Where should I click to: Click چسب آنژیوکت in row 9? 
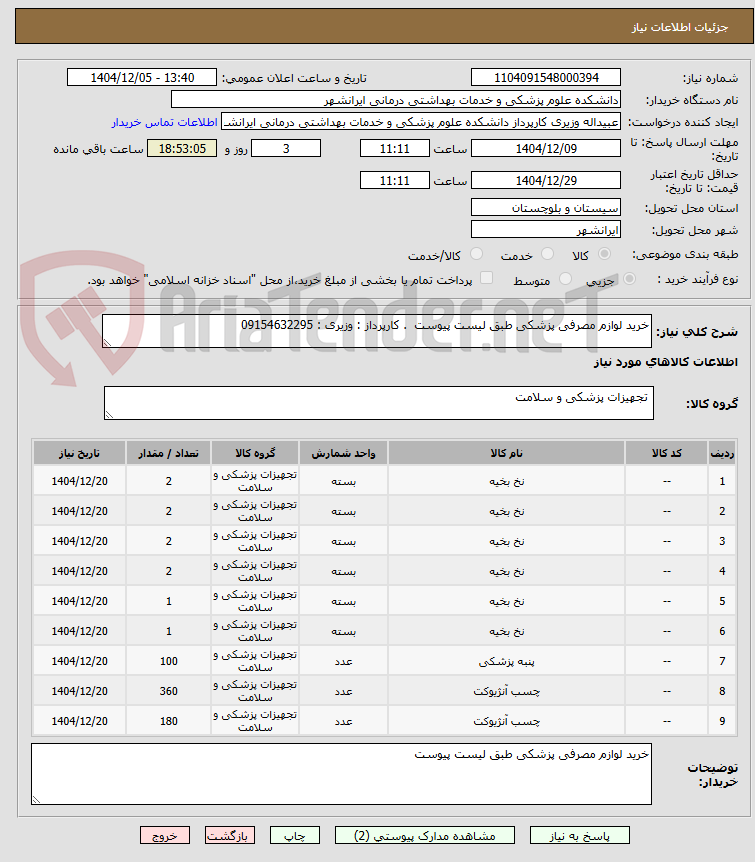point(506,721)
